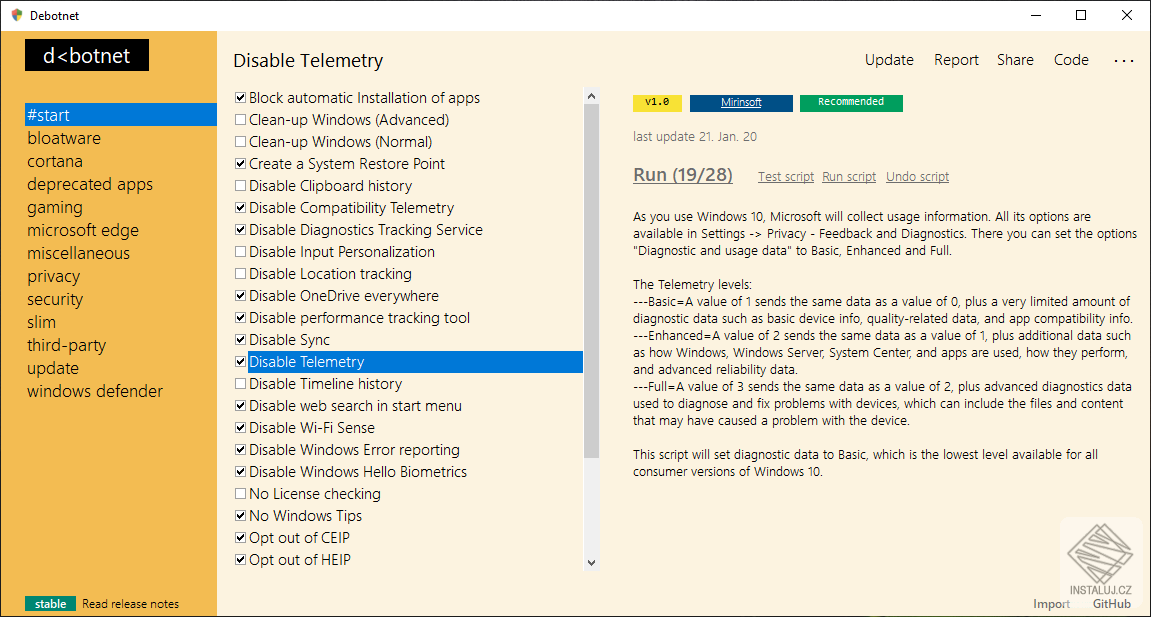This screenshot has height=617, width=1151.
Task: Open Read release notes link
Action: tap(130, 604)
